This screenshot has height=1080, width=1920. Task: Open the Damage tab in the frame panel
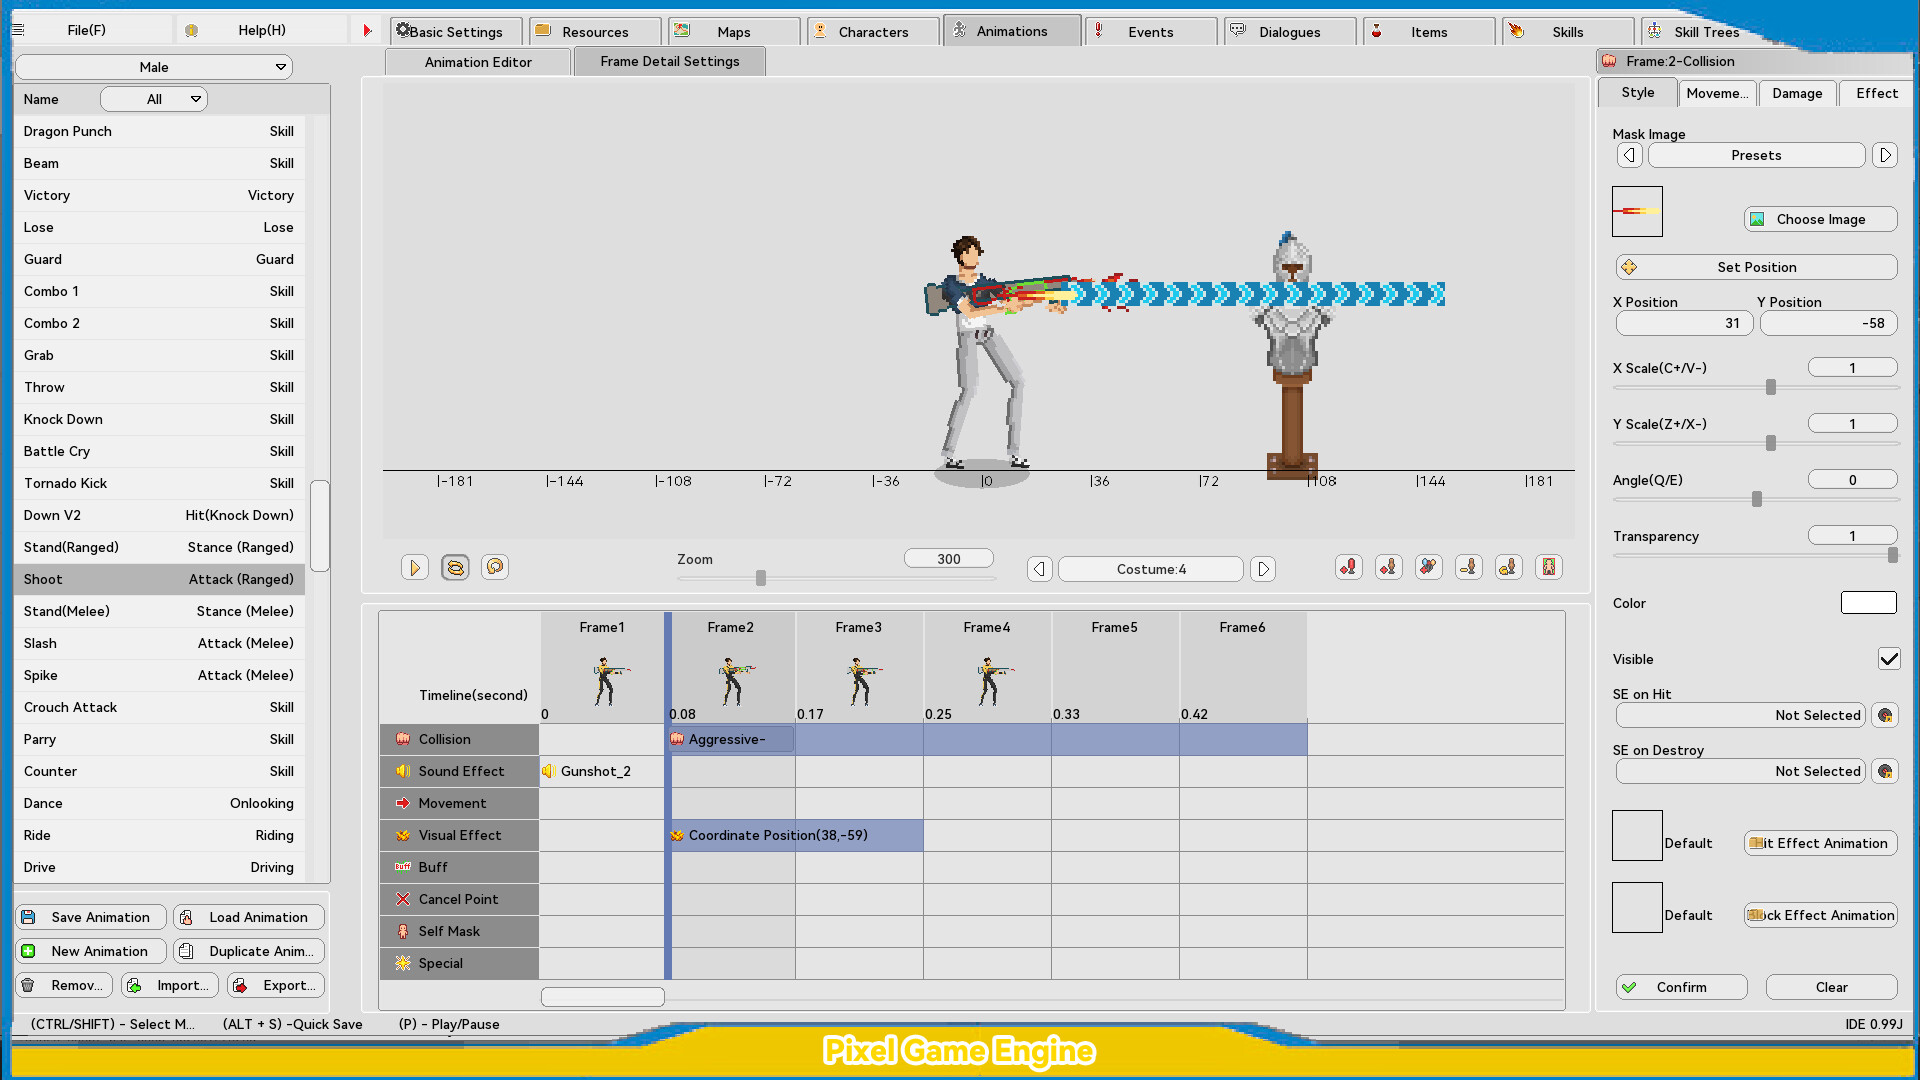click(1796, 93)
